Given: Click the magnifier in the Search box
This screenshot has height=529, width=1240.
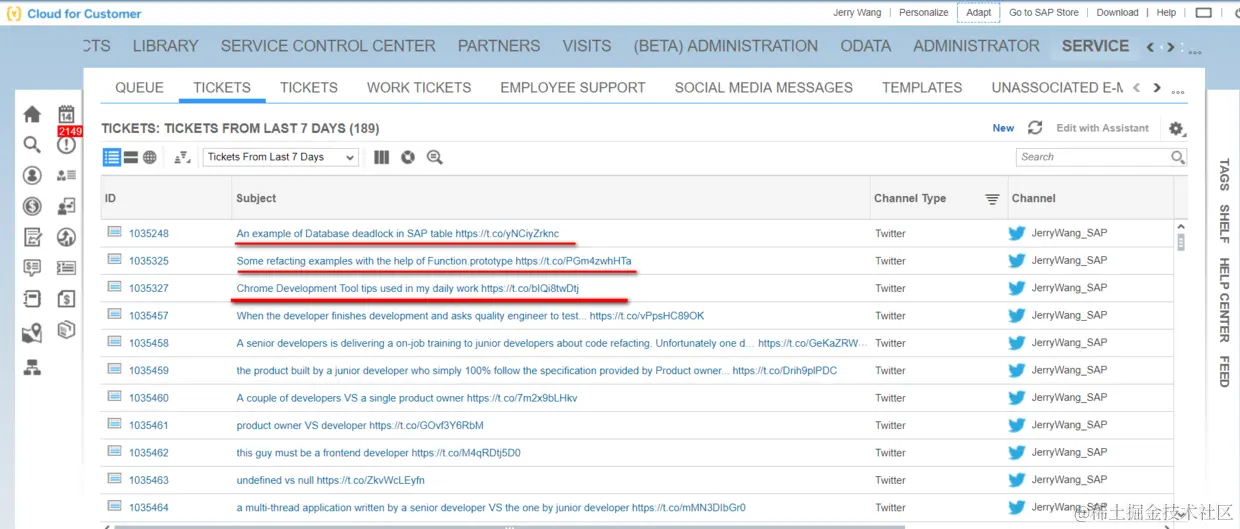Looking at the screenshot, I should tap(1177, 157).
